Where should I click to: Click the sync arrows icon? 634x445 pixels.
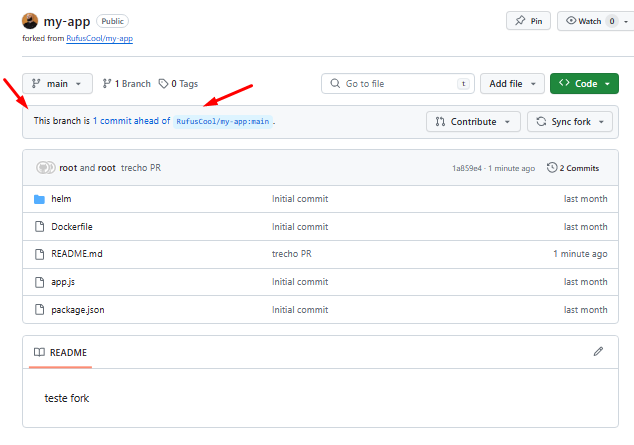541,121
